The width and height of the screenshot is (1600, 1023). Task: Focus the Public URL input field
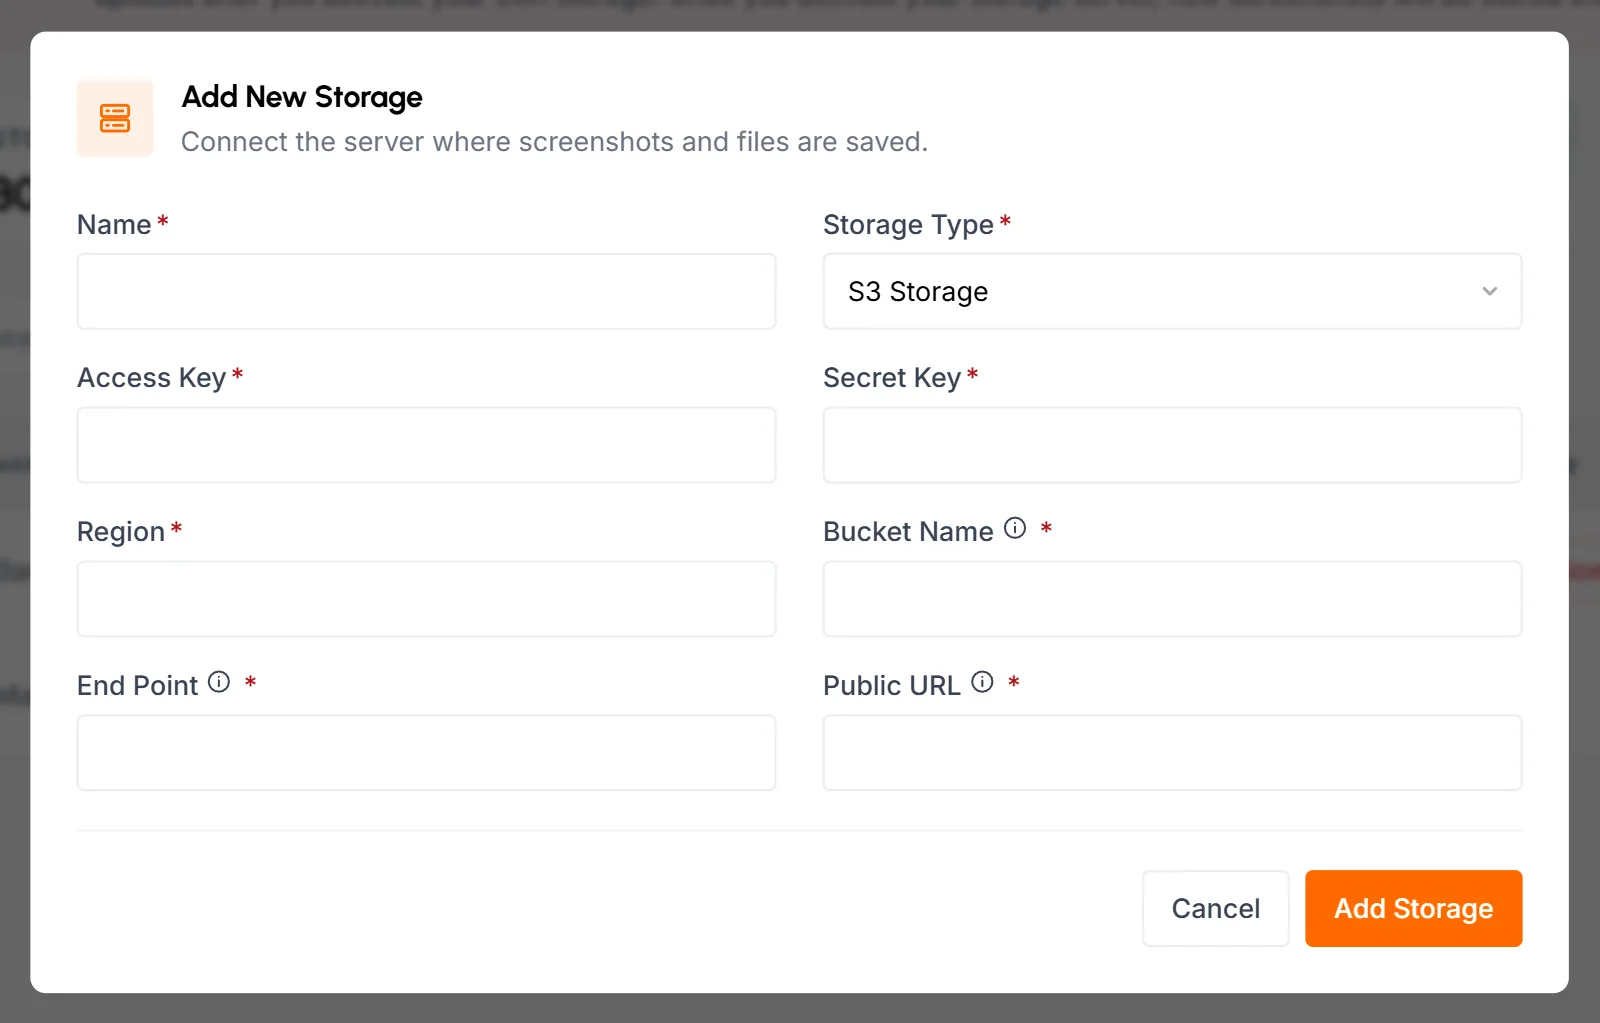1172,753
